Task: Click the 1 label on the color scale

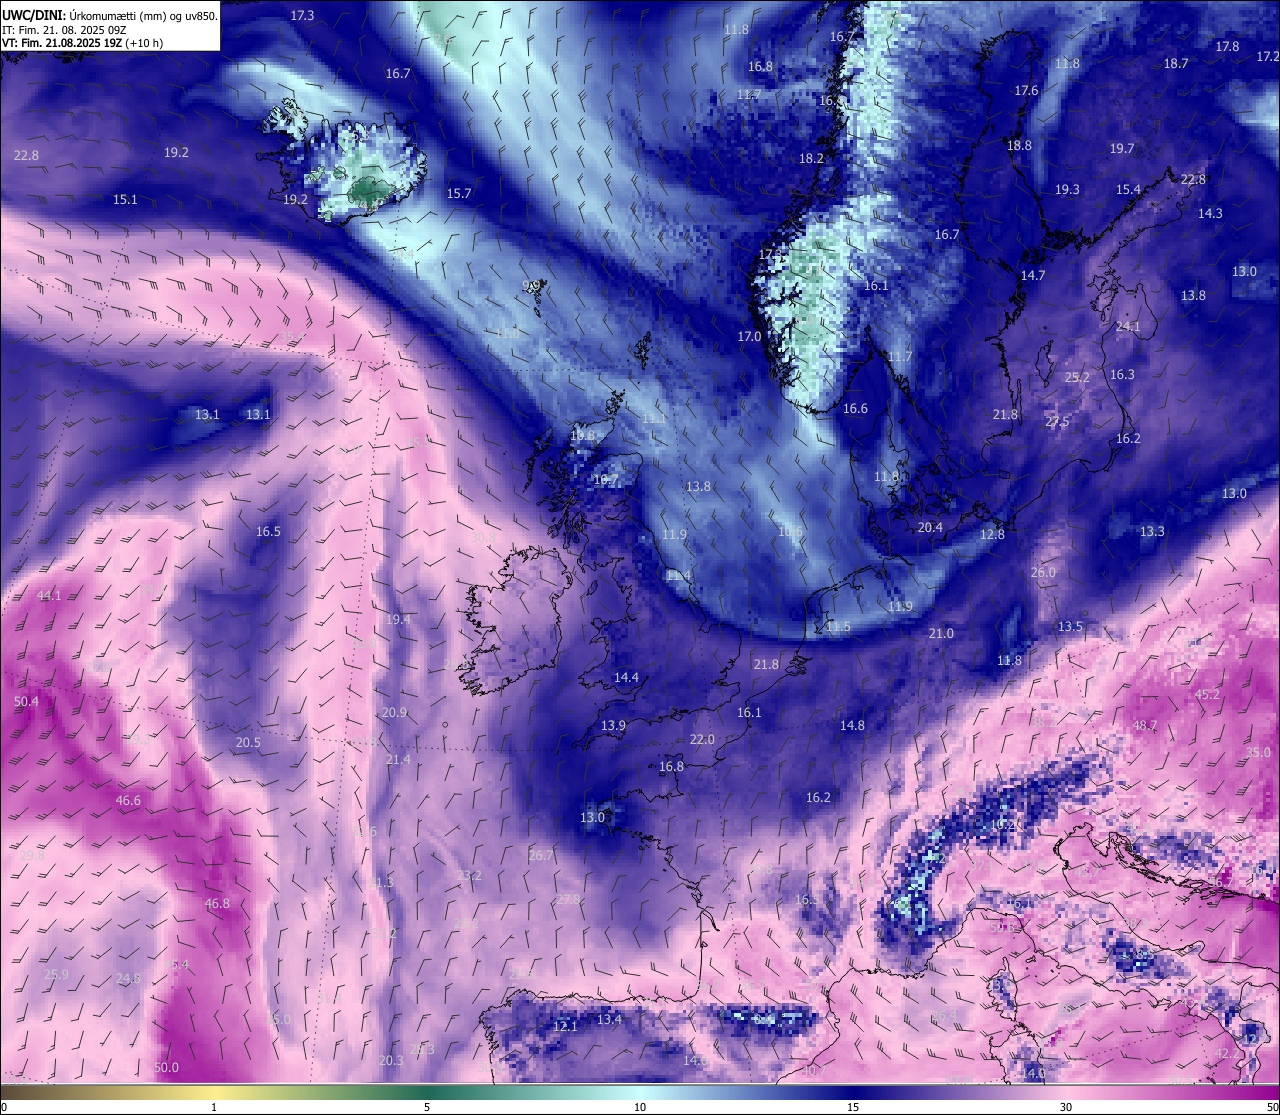Action: point(214,1107)
